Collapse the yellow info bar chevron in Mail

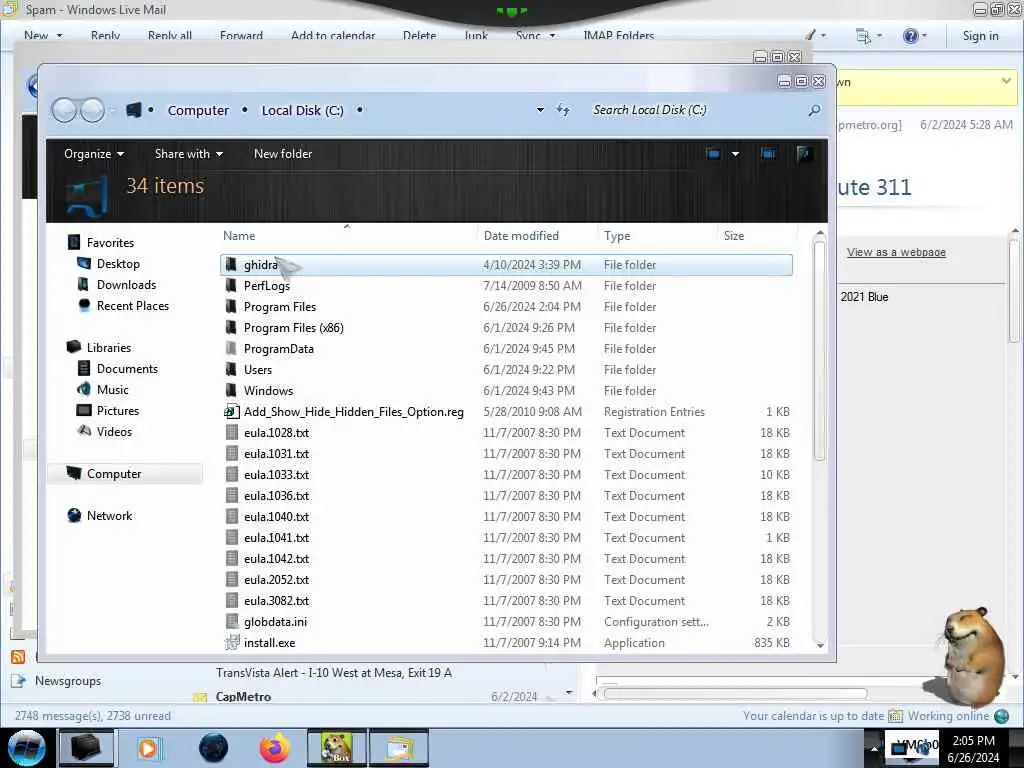[x=1006, y=81]
